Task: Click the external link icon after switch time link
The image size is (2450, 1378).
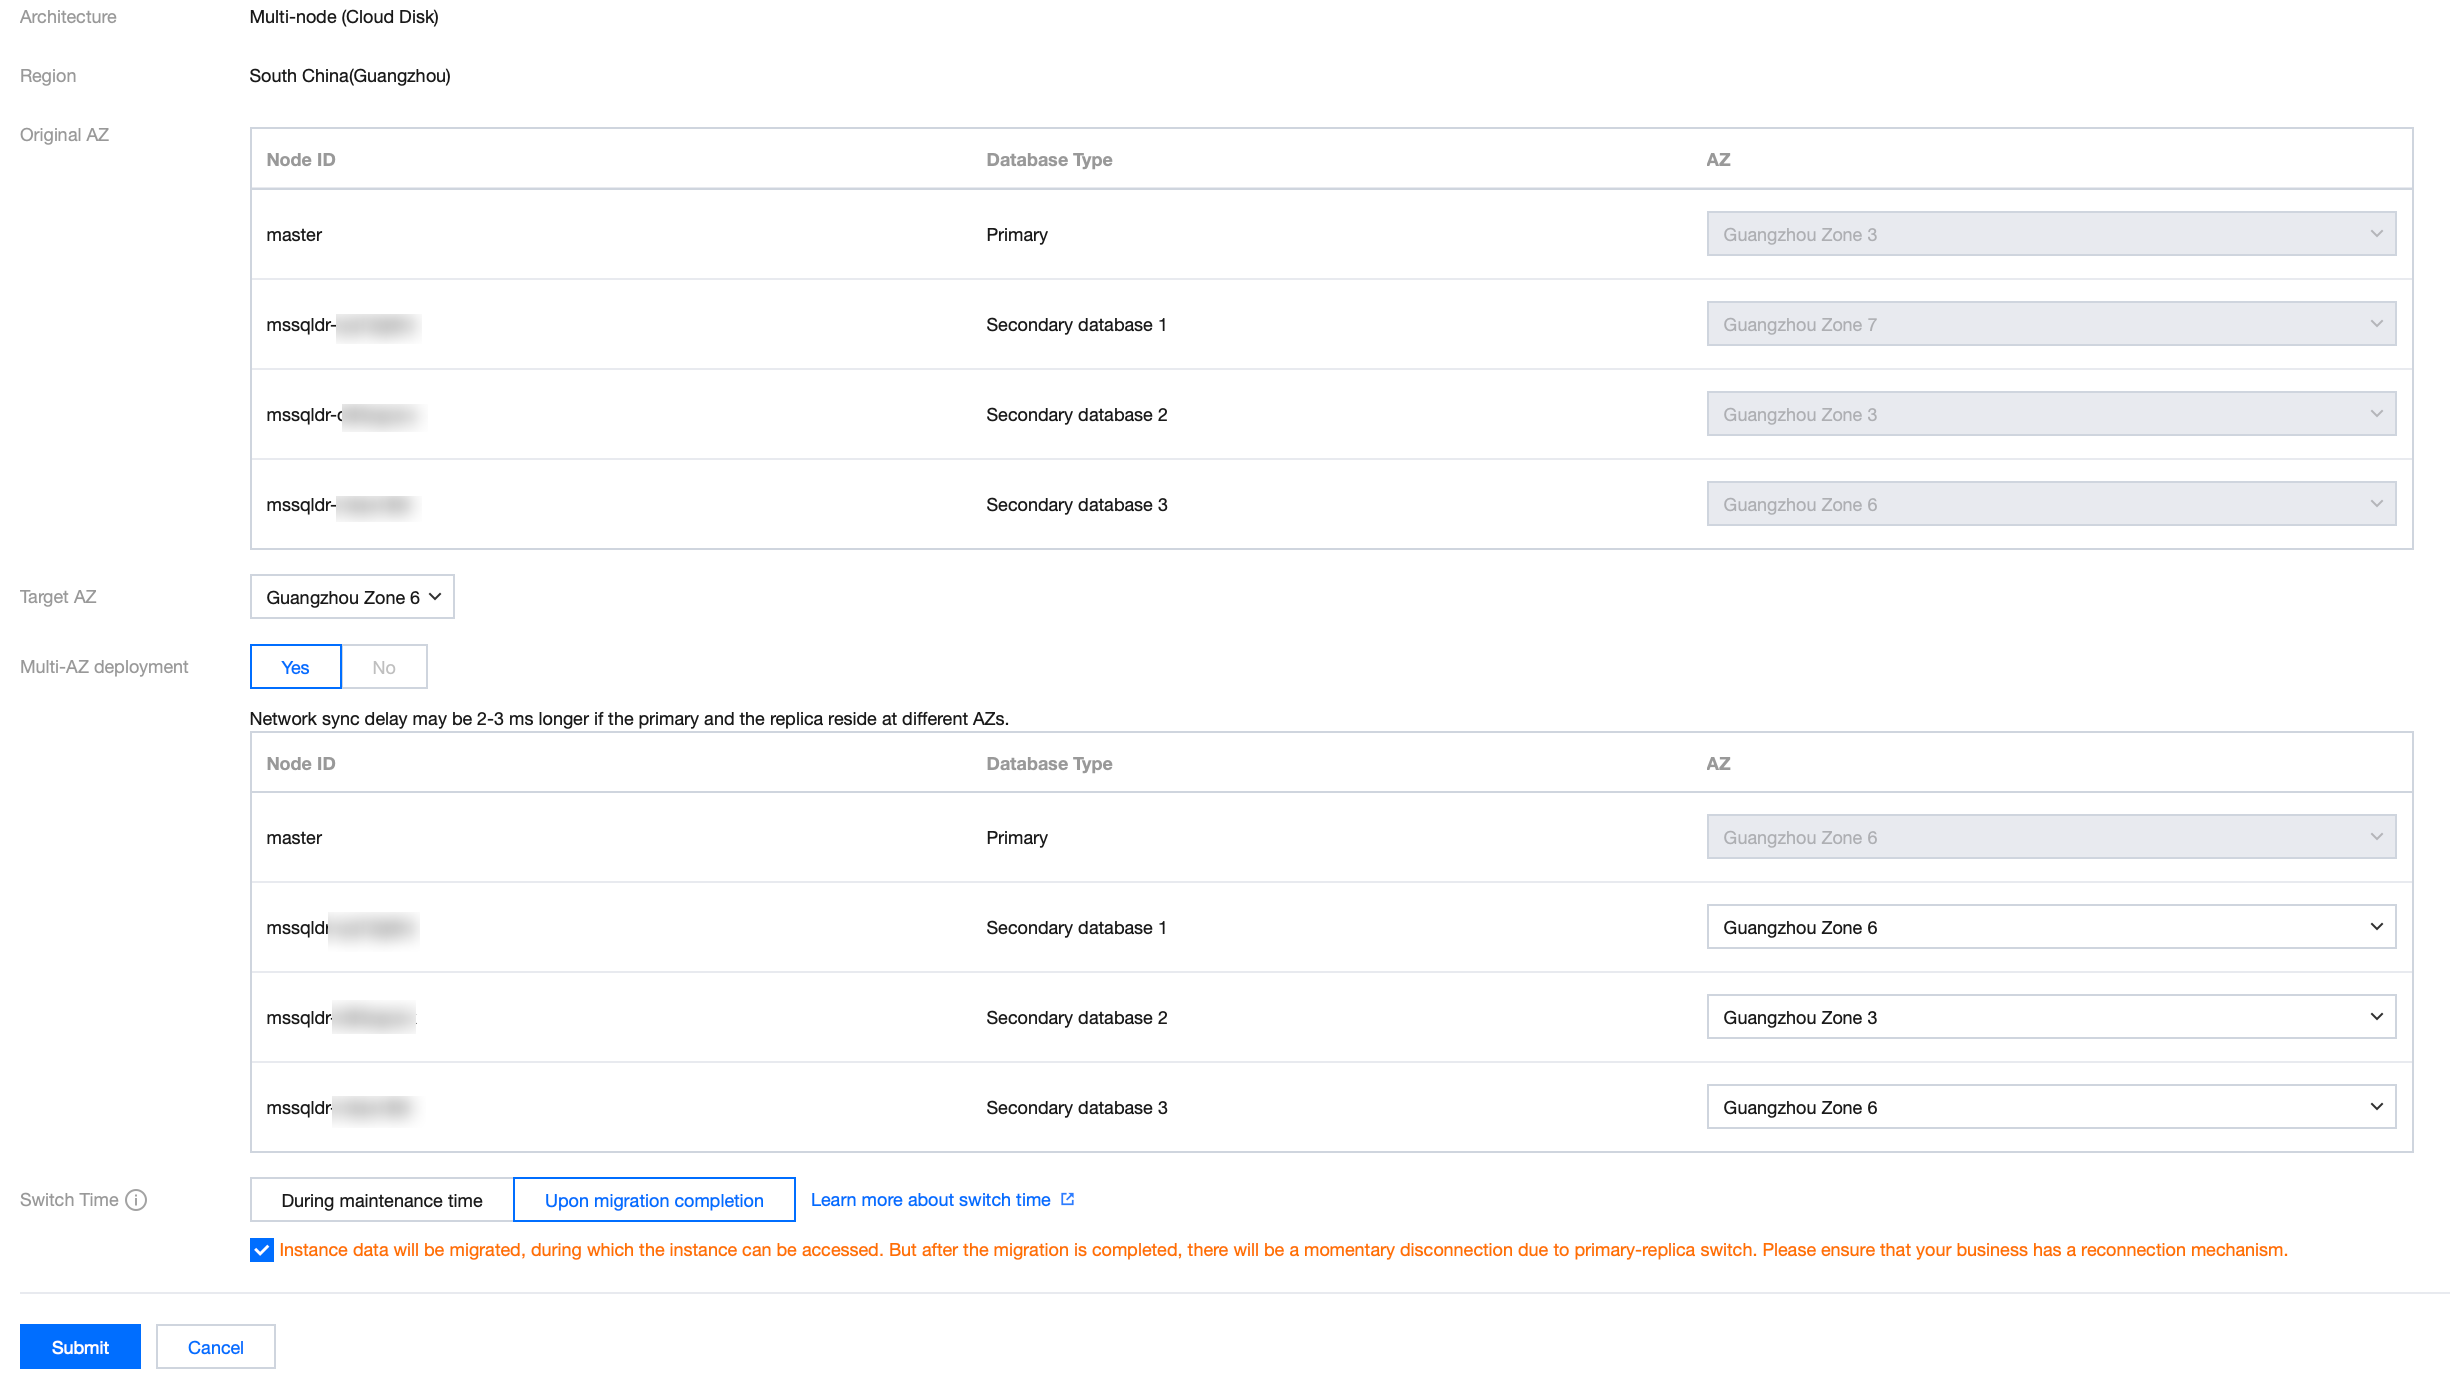Action: pos(1067,1199)
